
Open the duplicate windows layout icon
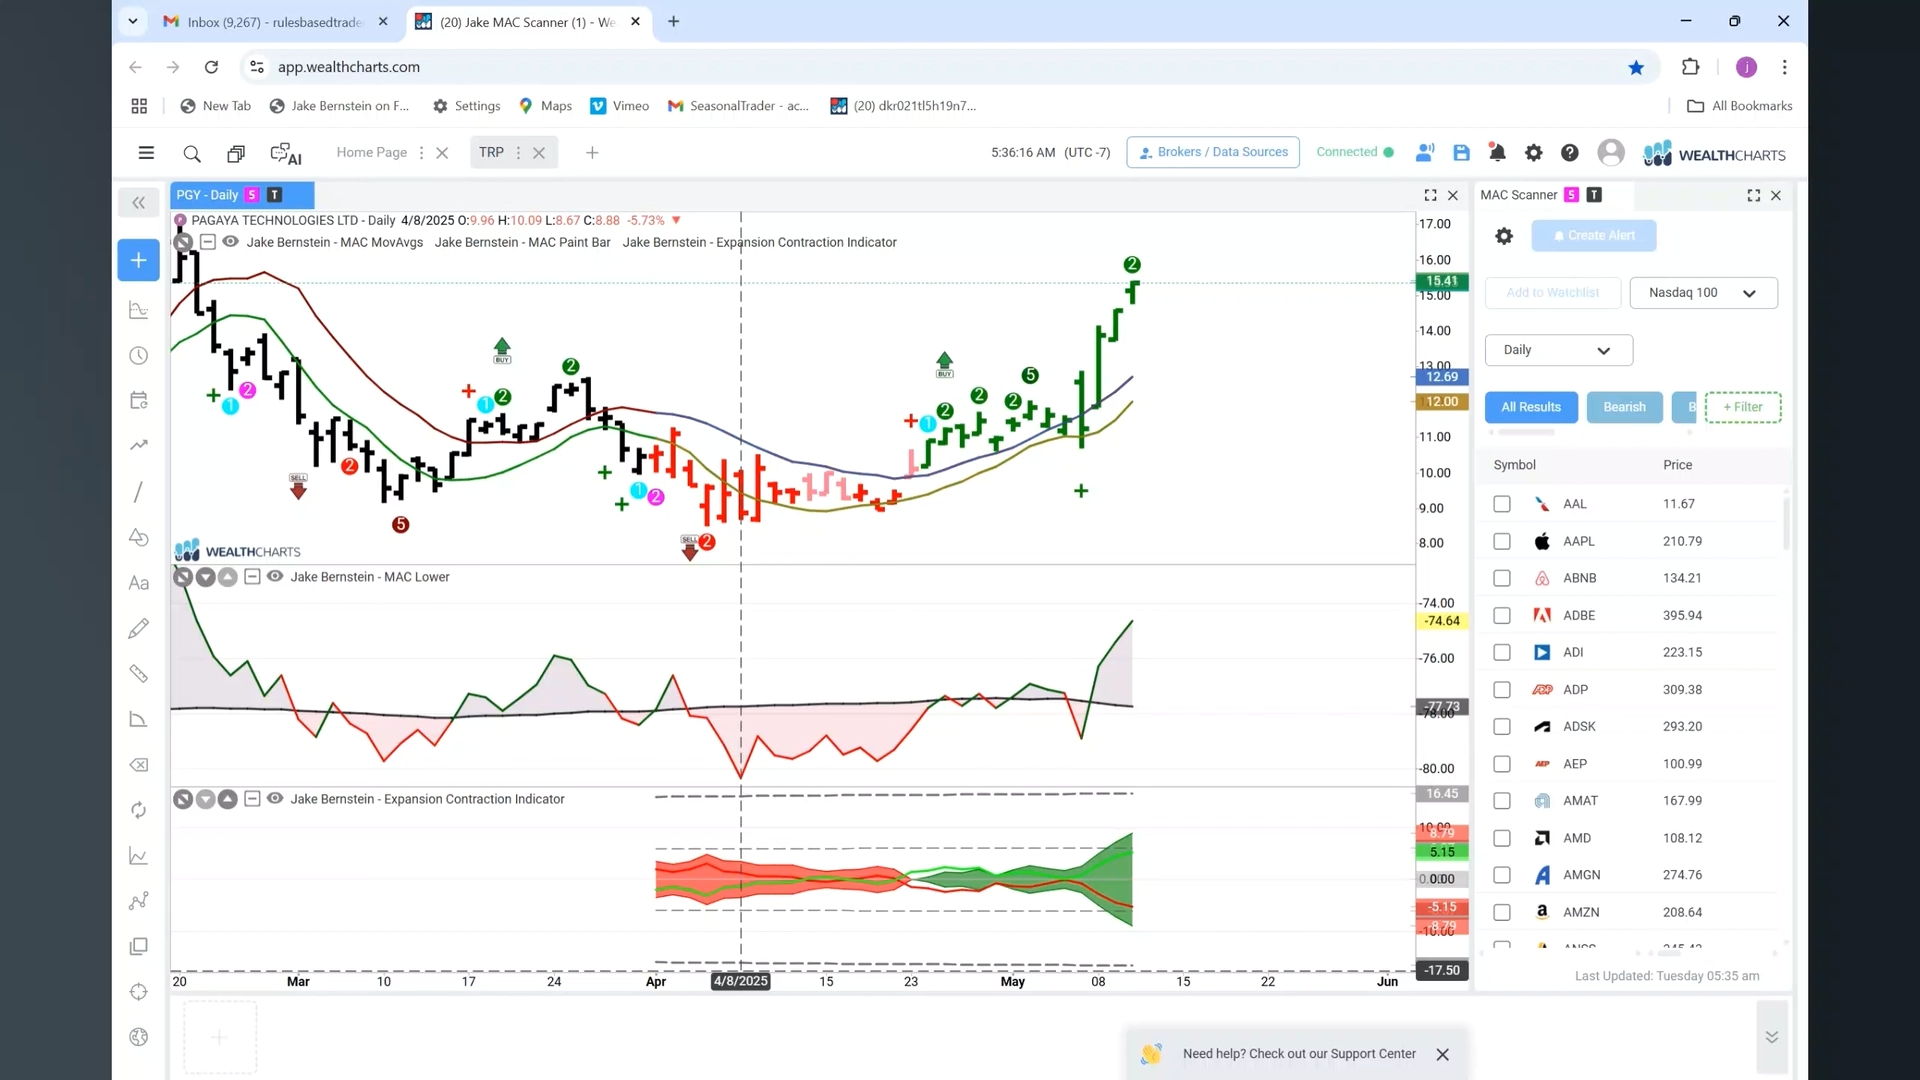(x=236, y=153)
